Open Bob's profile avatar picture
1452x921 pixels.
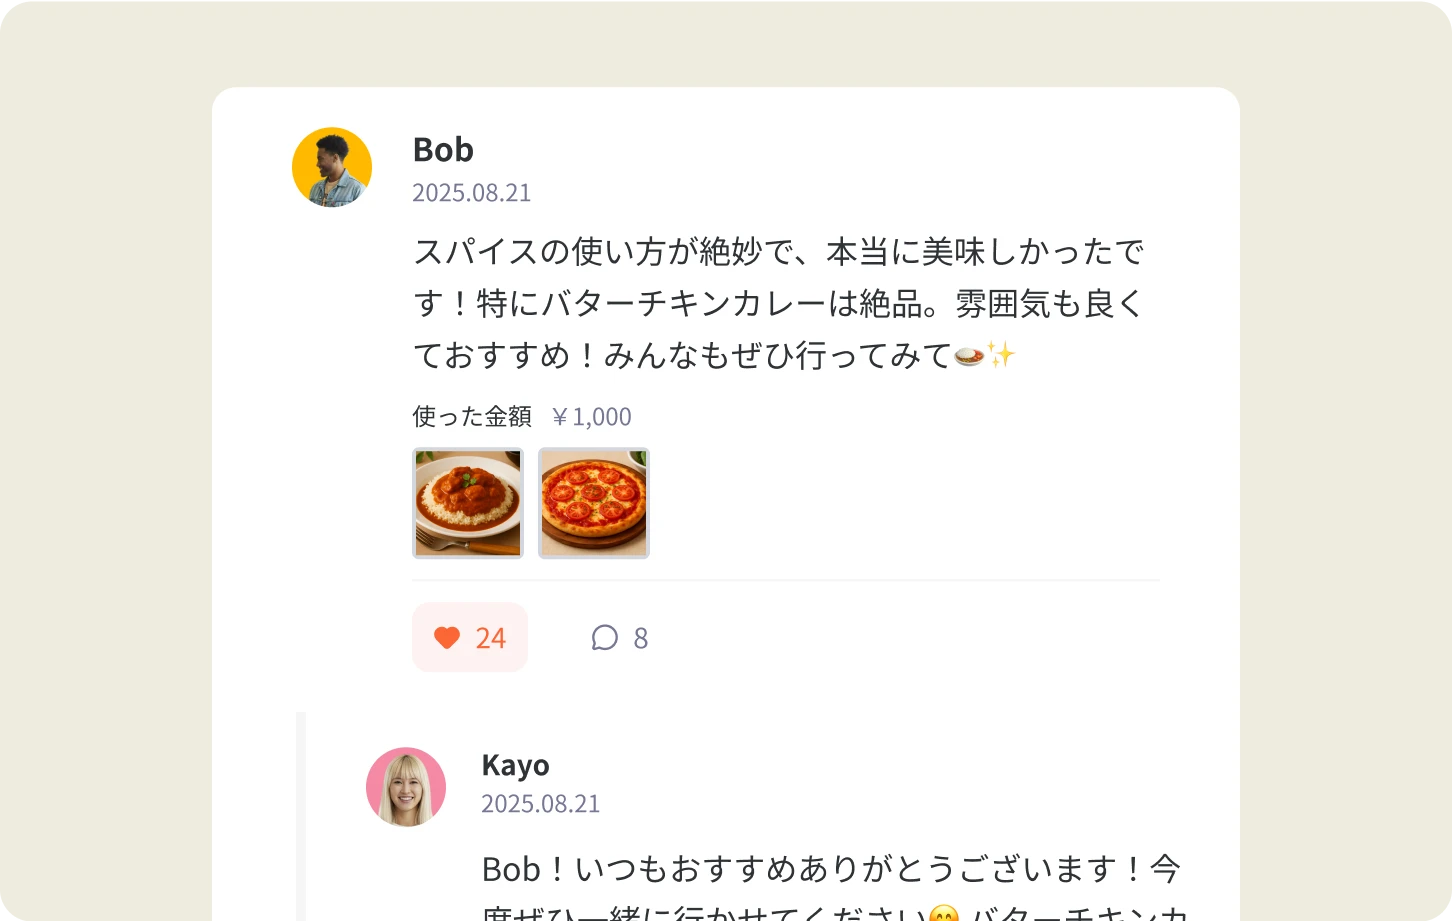coord(331,166)
